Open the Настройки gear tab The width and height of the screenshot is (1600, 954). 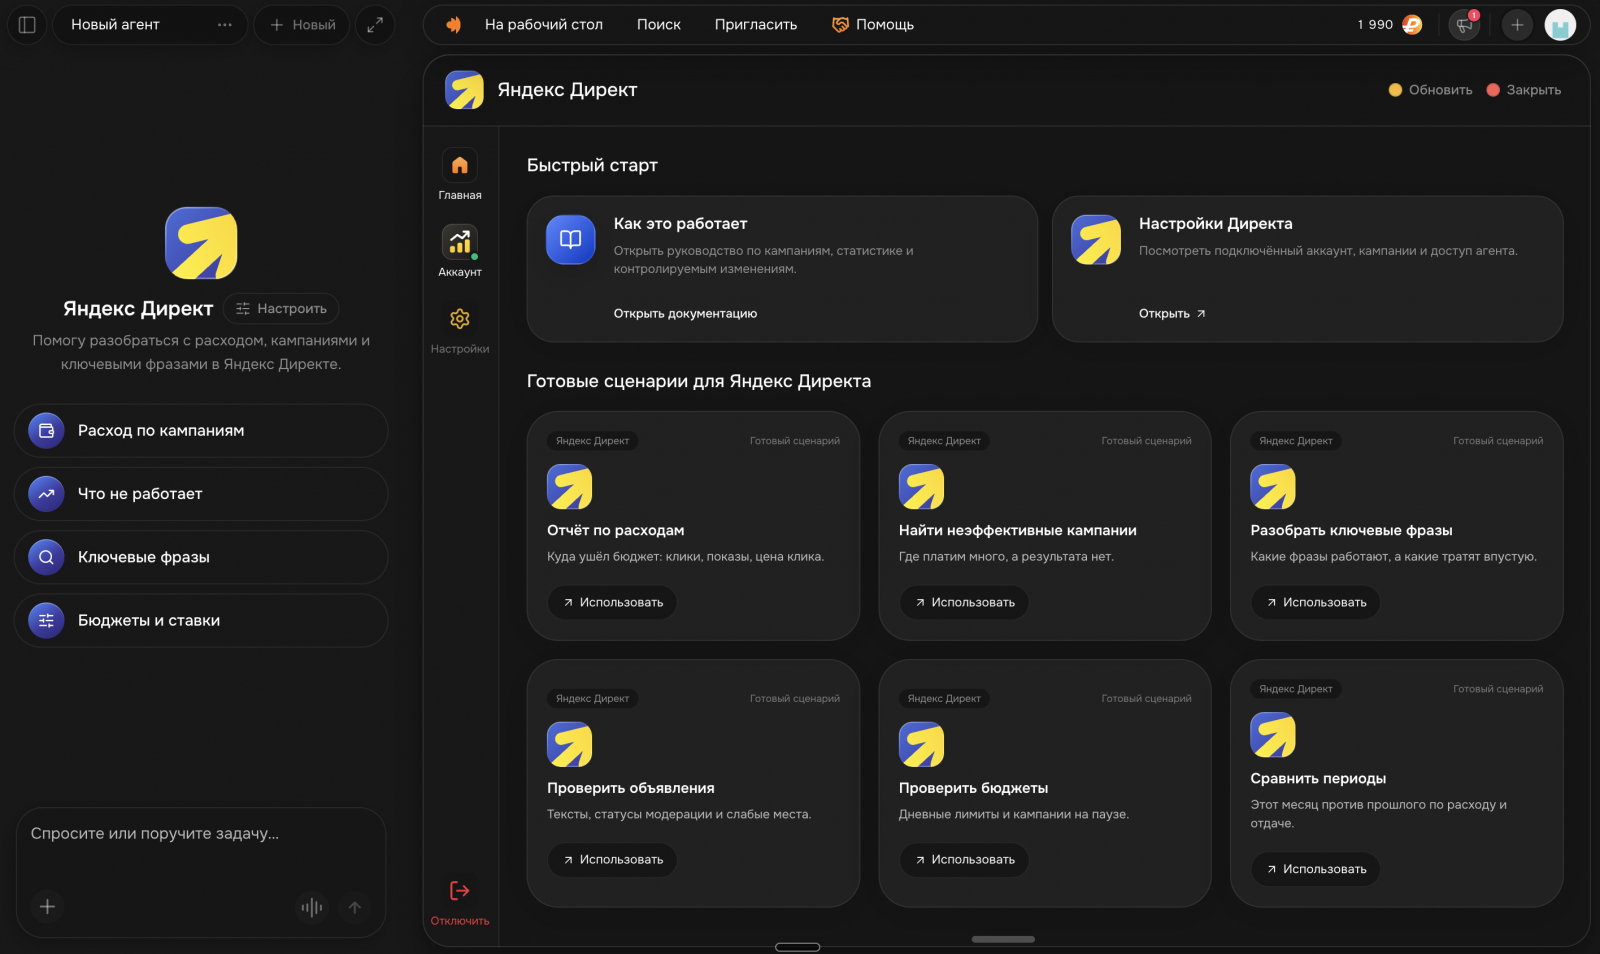tap(460, 329)
